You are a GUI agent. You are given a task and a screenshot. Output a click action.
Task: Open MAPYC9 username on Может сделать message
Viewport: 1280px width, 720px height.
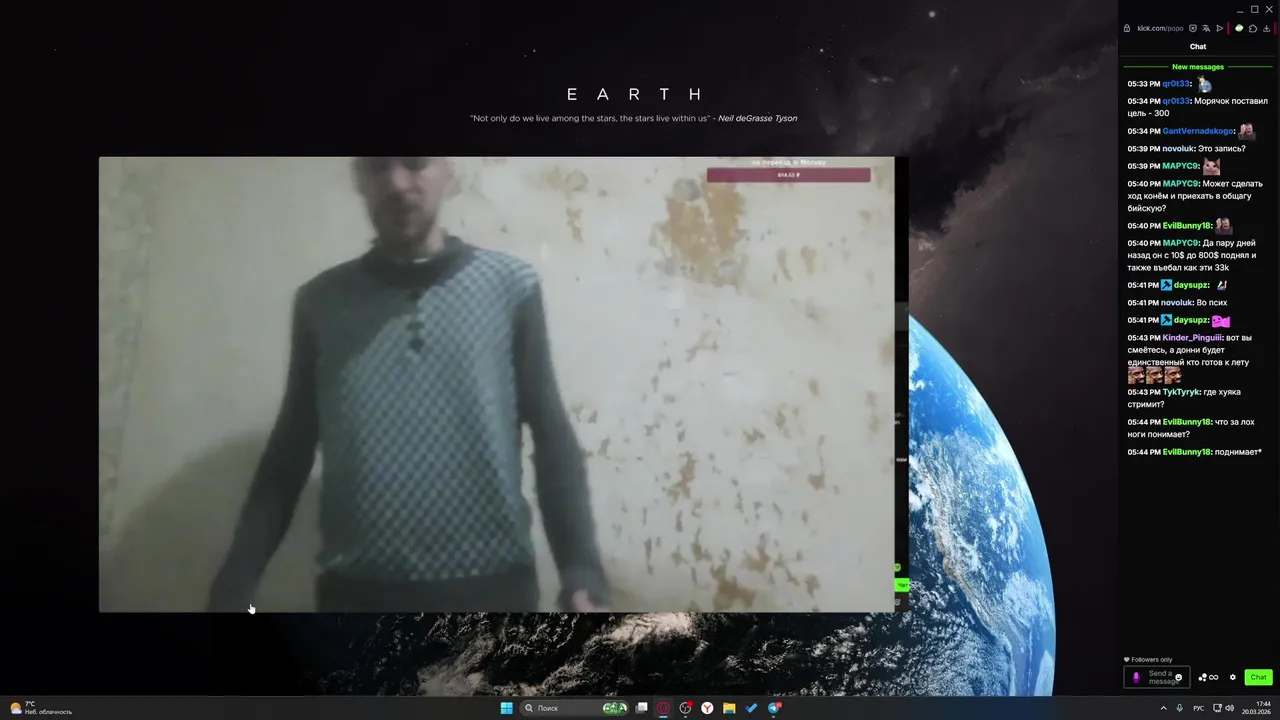tap(1180, 184)
